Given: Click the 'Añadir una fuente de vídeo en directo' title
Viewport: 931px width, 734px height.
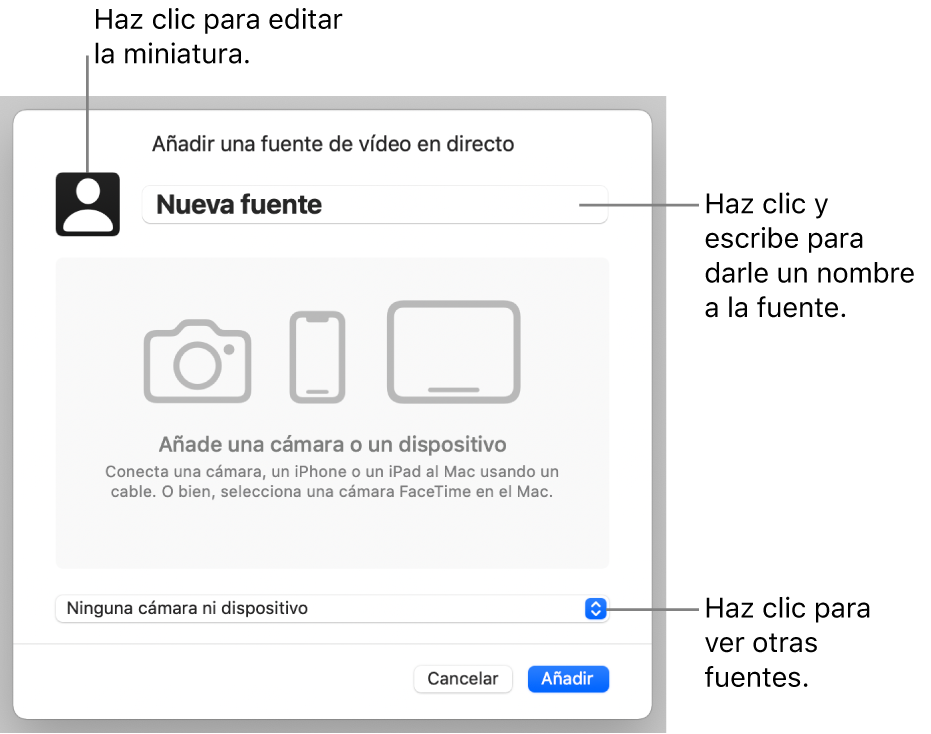Looking at the screenshot, I should tap(333, 144).
